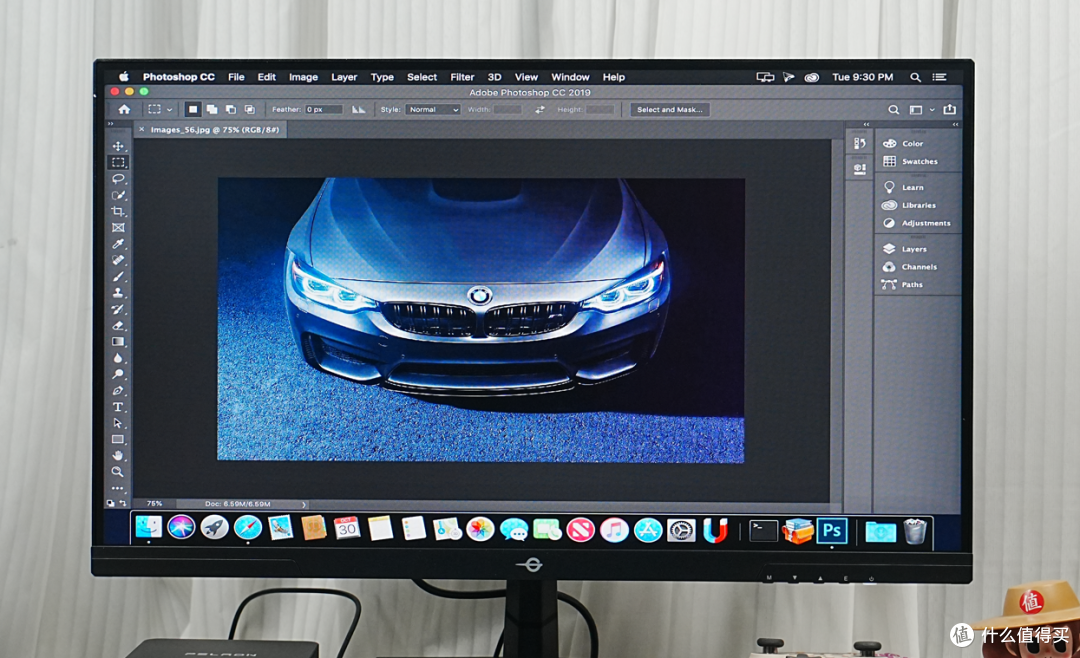The width and height of the screenshot is (1080, 658).
Task: Select the Move tool
Action: [x=118, y=146]
